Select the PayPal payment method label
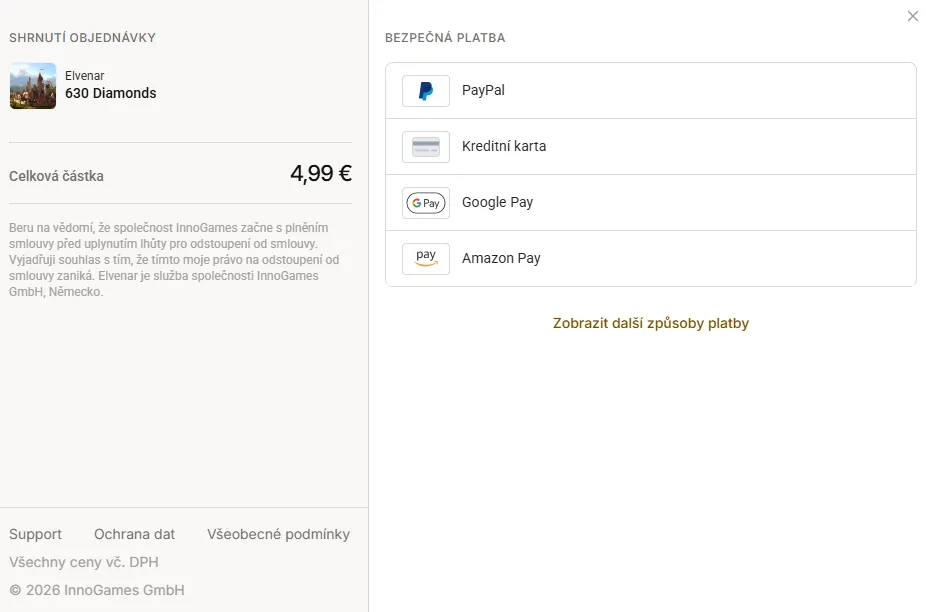 coord(483,90)
